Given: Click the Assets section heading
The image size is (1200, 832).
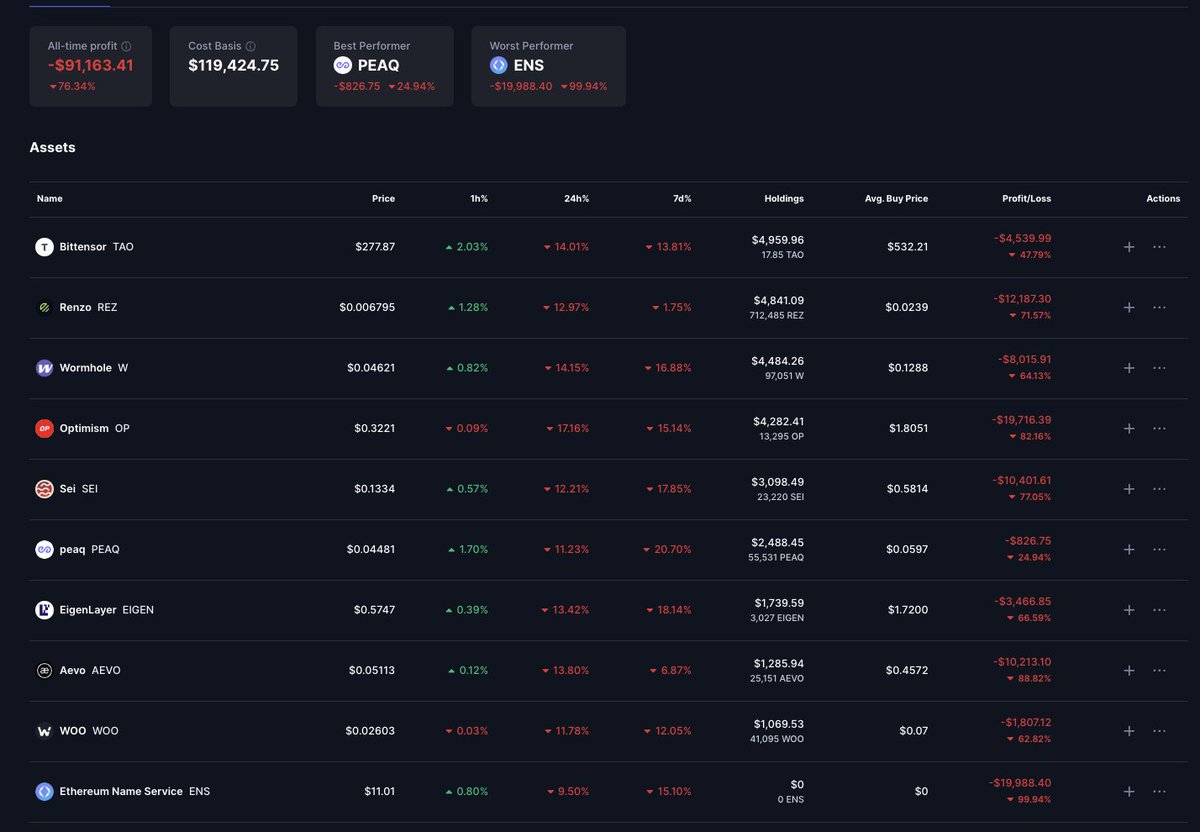Looking at the screenshot, I should tap(53, 147).
